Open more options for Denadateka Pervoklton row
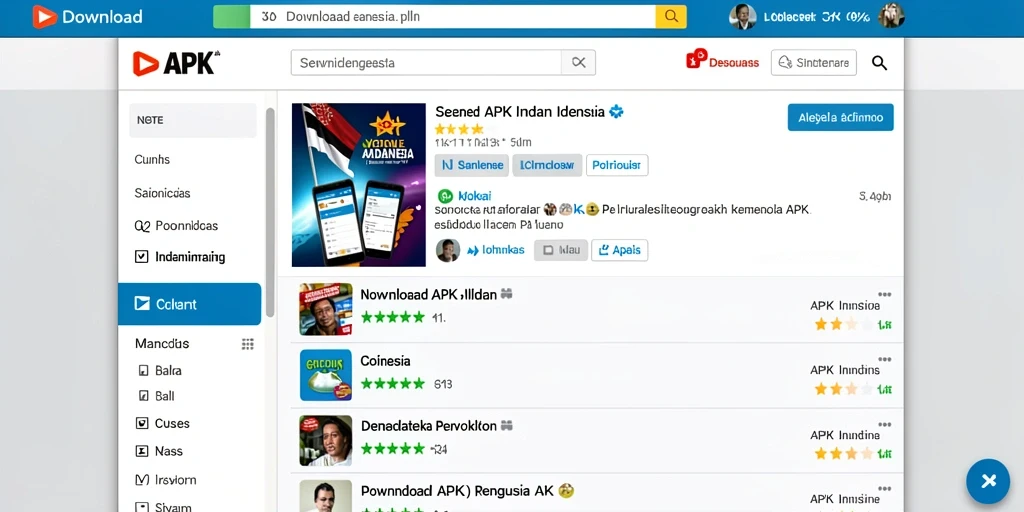This screenshot has width=1024, height=512. coord(884,423)
